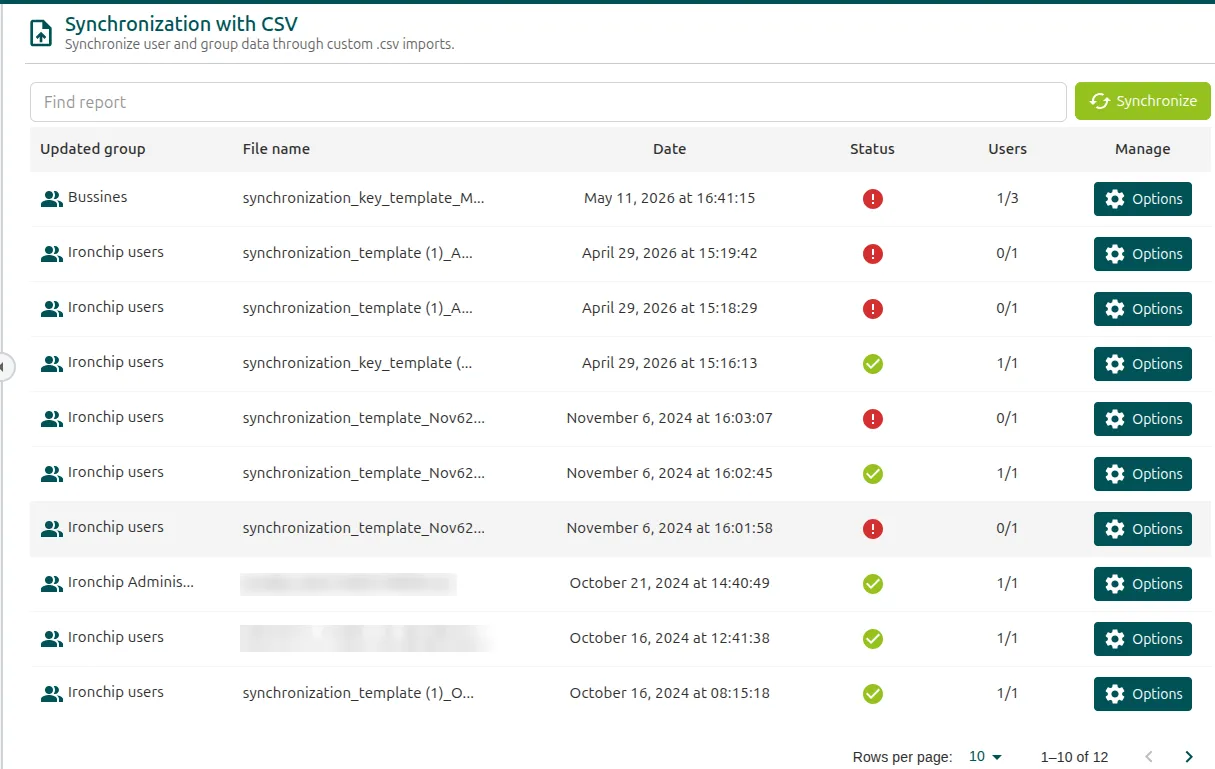
Task: Start a new sync with the Synchronize button
Action: tap(1143, 101)
